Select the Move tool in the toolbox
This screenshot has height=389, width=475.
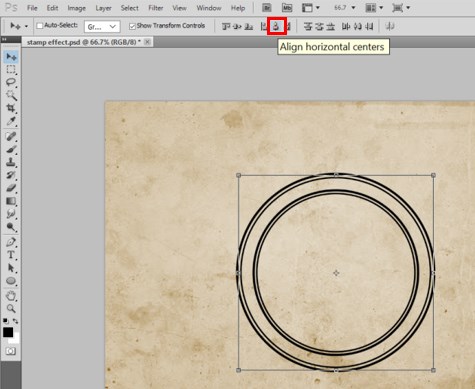[x=11, y=57]
